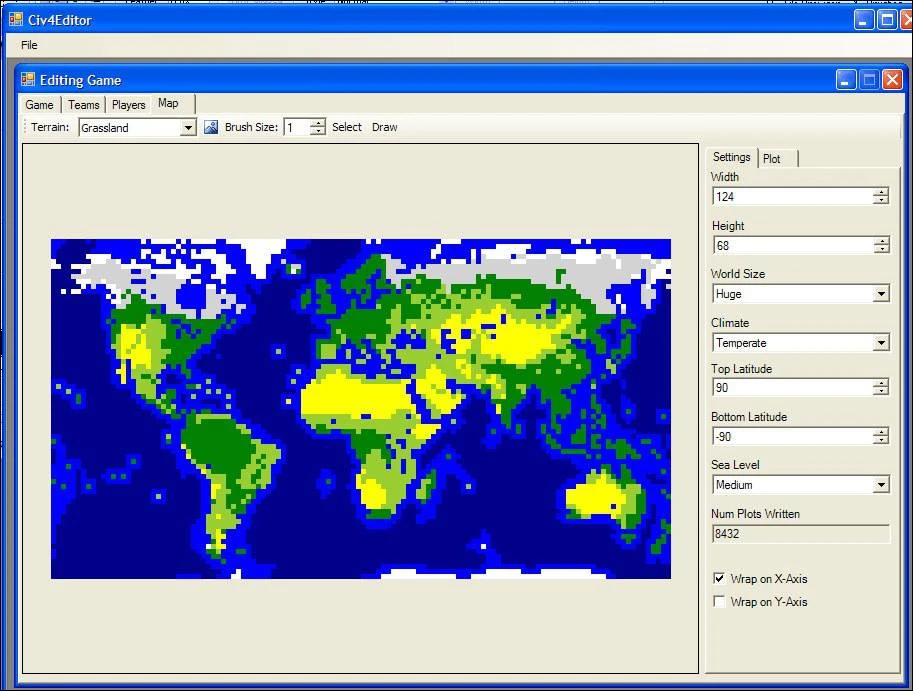Expand the Sea Level dropdown
Viewport: 913px width, 691px height.
click(880, 485)
